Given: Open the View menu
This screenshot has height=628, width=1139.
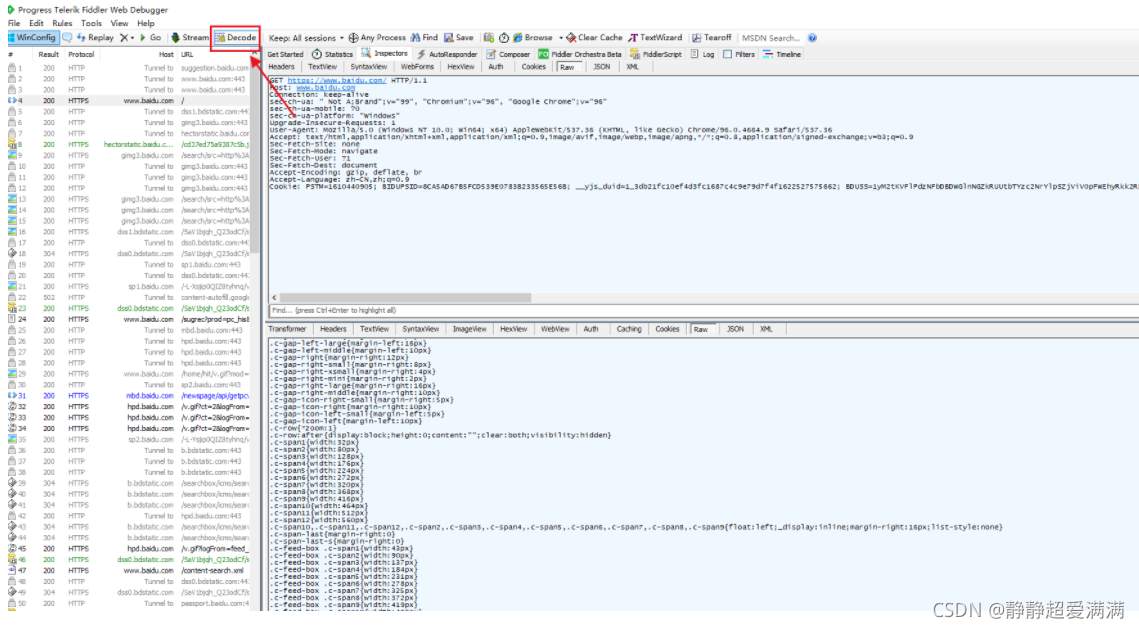Looking at the screenshot, I should (x=119, y=23).
